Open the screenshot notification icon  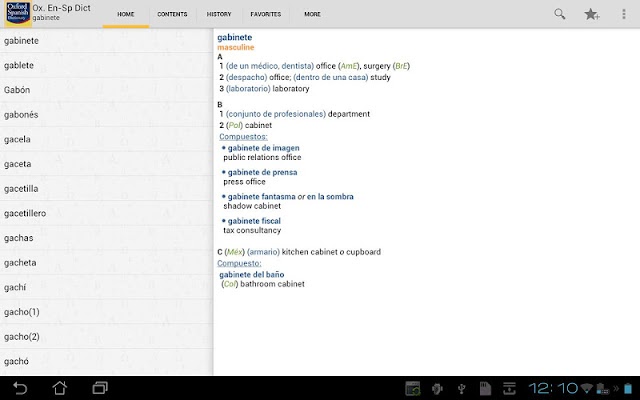pyautogui.click(x=413, y=389)
